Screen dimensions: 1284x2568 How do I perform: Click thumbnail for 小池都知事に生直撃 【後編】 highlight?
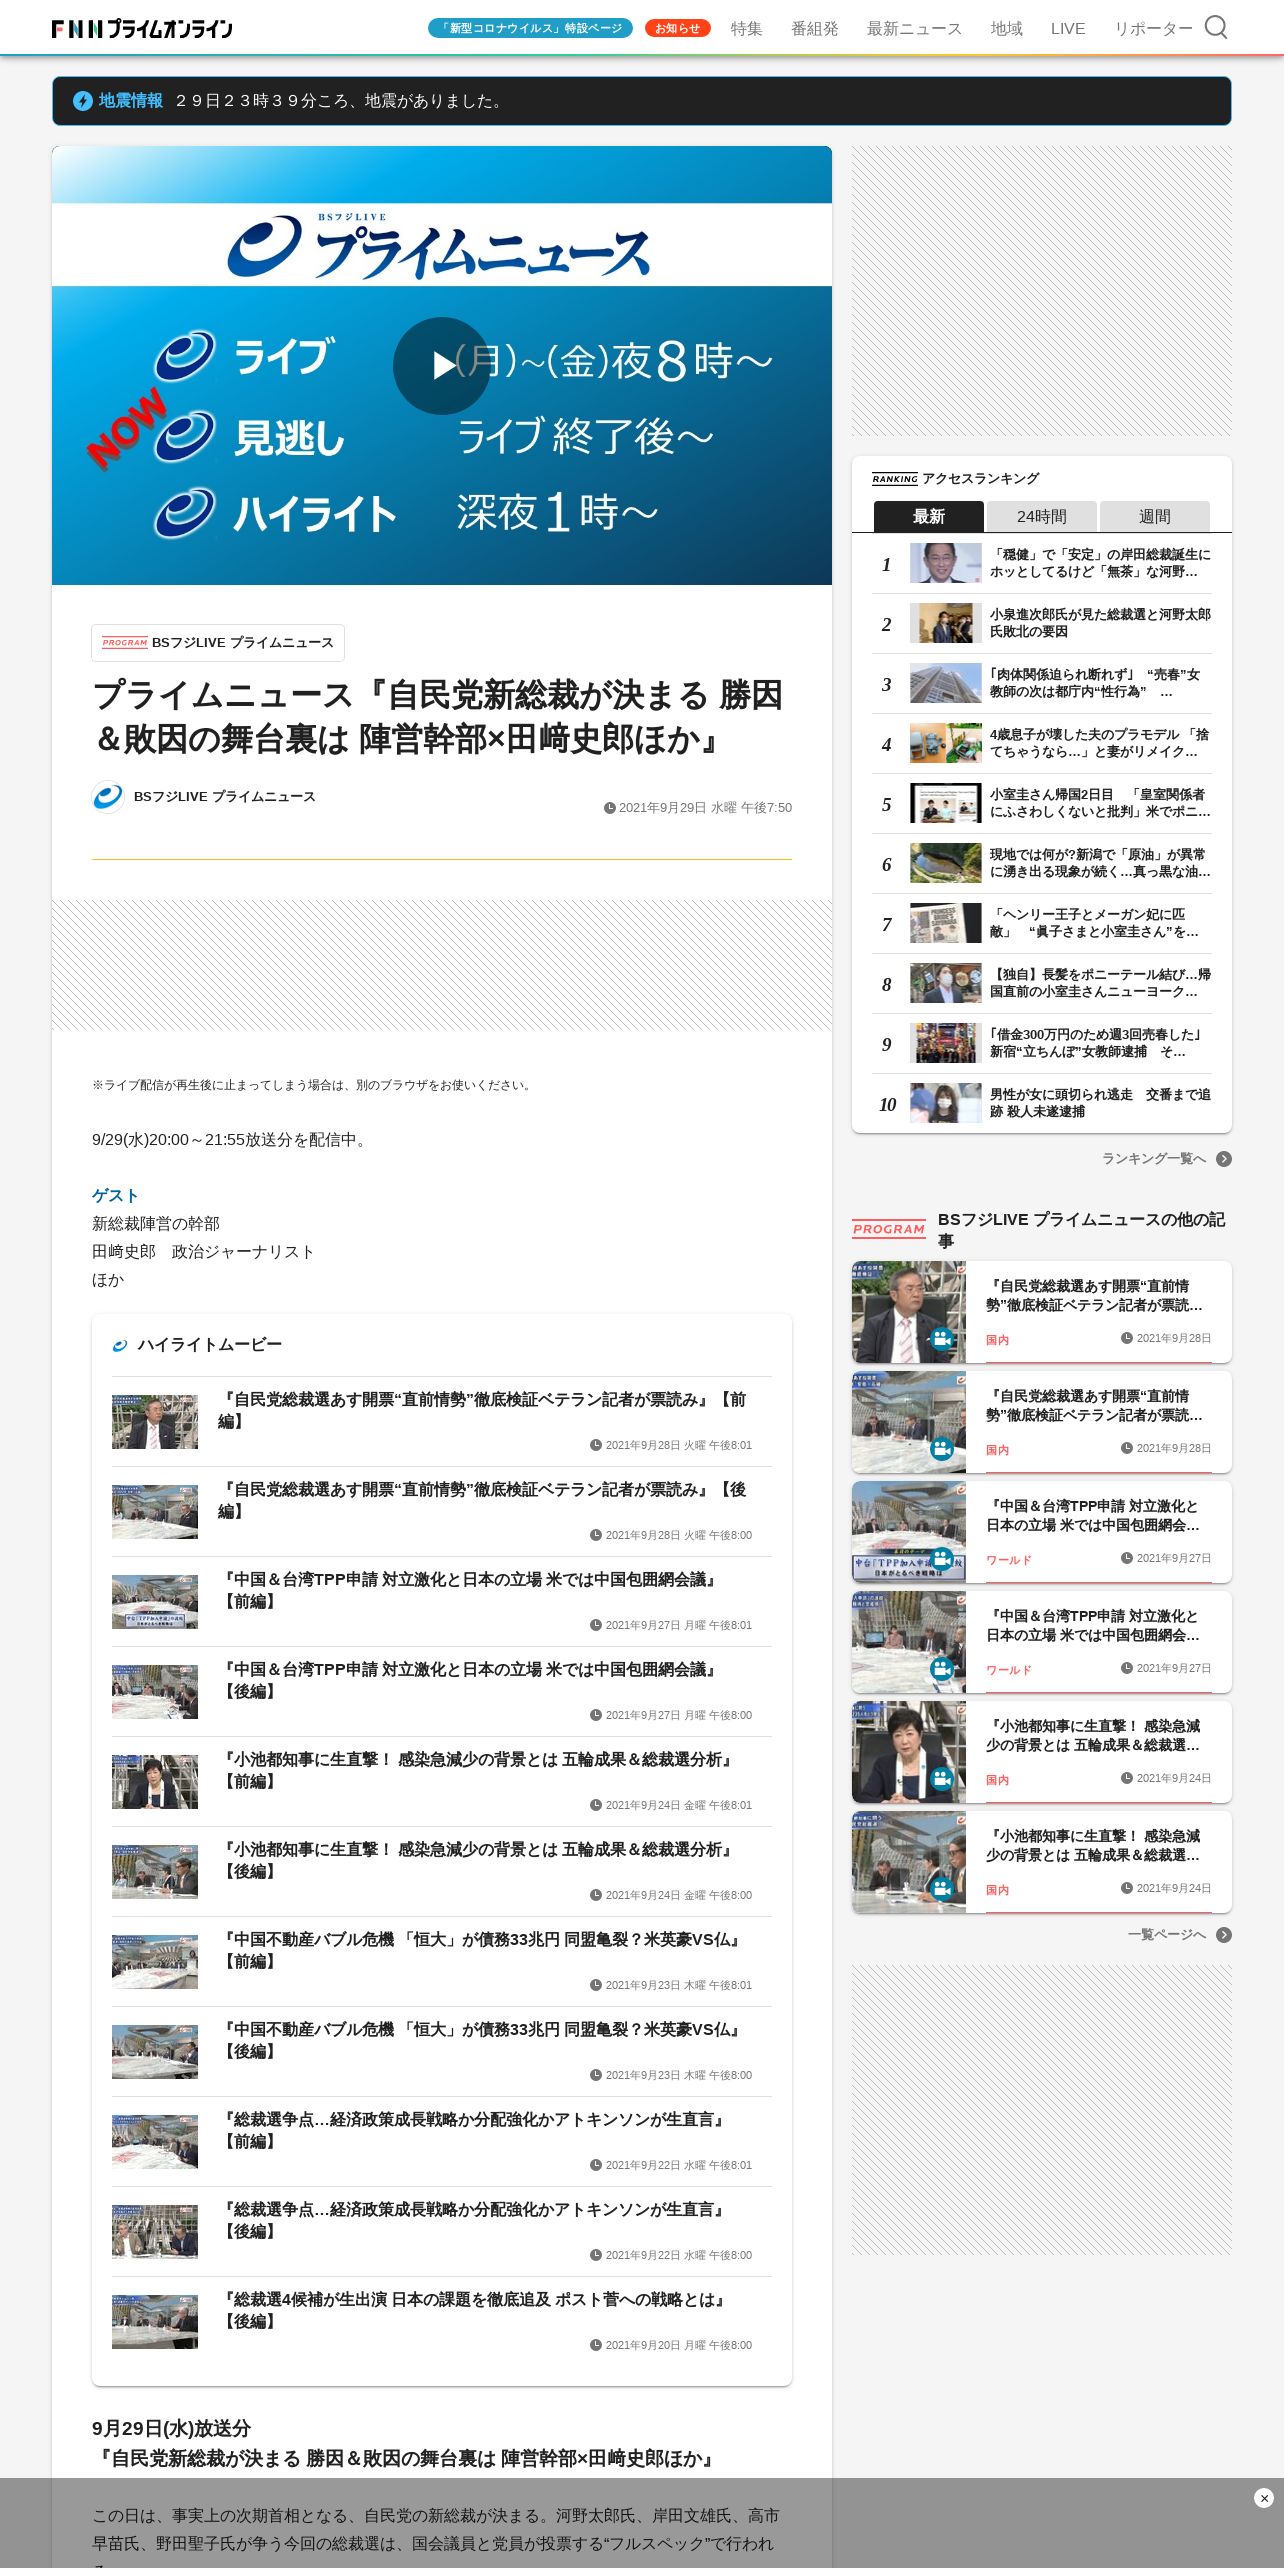(155, 1872)
